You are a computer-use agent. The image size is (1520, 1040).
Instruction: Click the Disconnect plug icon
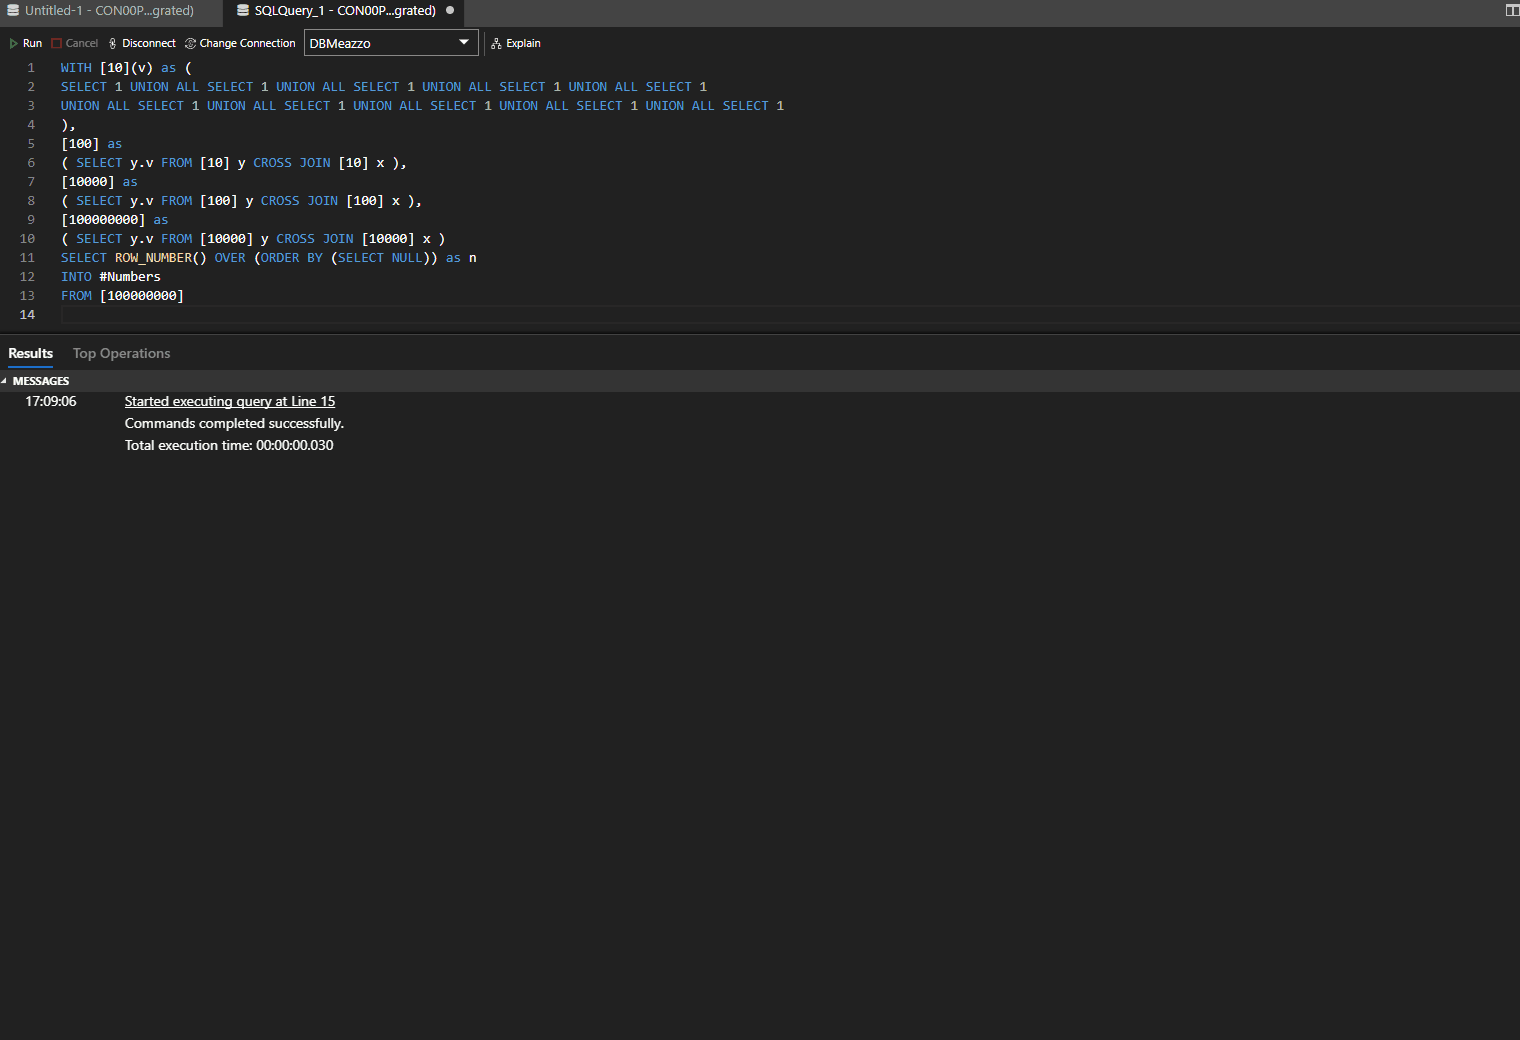point(112,44)
